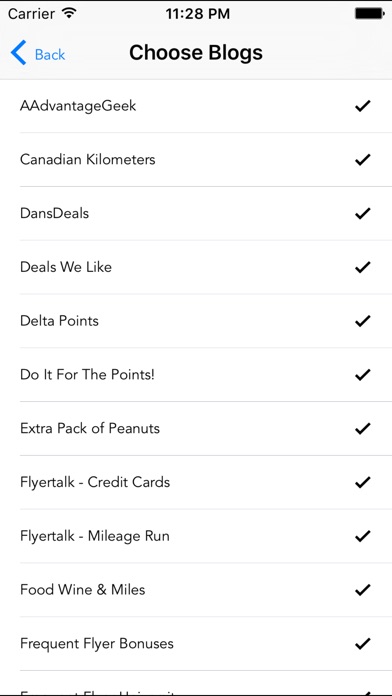Tap the battery indicator icon
Viewport: 392px width, 696px height.
point(369,14)
